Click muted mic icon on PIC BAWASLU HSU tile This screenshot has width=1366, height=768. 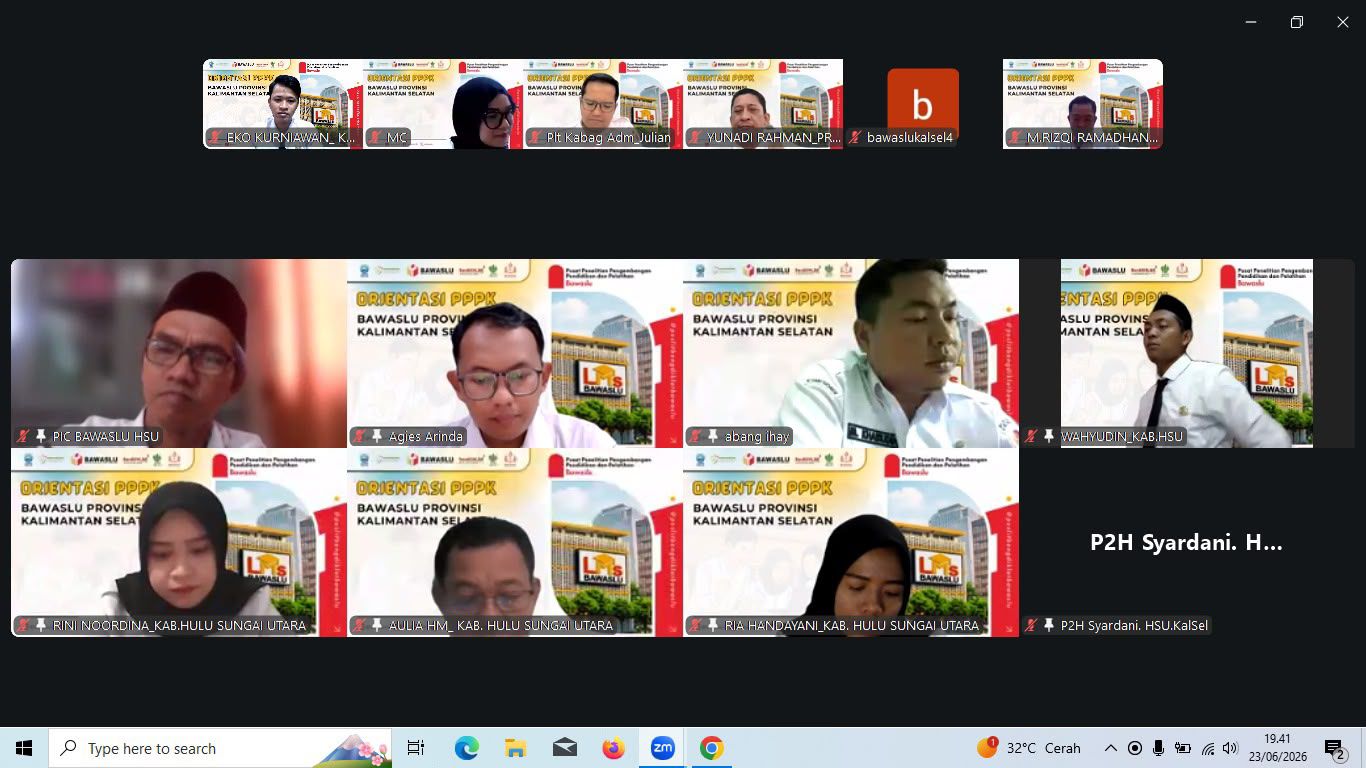tap(23, 437)
